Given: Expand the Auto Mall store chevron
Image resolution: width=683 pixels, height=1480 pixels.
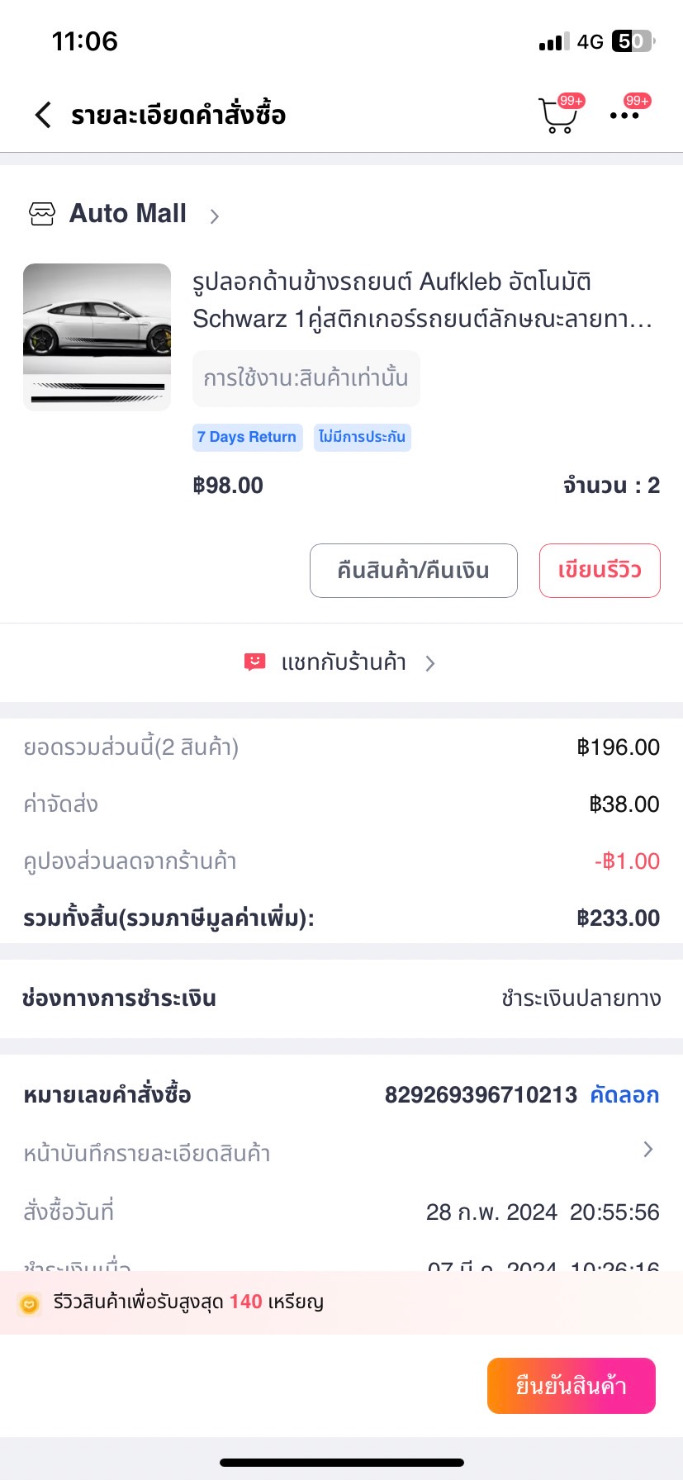Looking at the screenshot, I should pyautogui.click(x=214, y=215).
